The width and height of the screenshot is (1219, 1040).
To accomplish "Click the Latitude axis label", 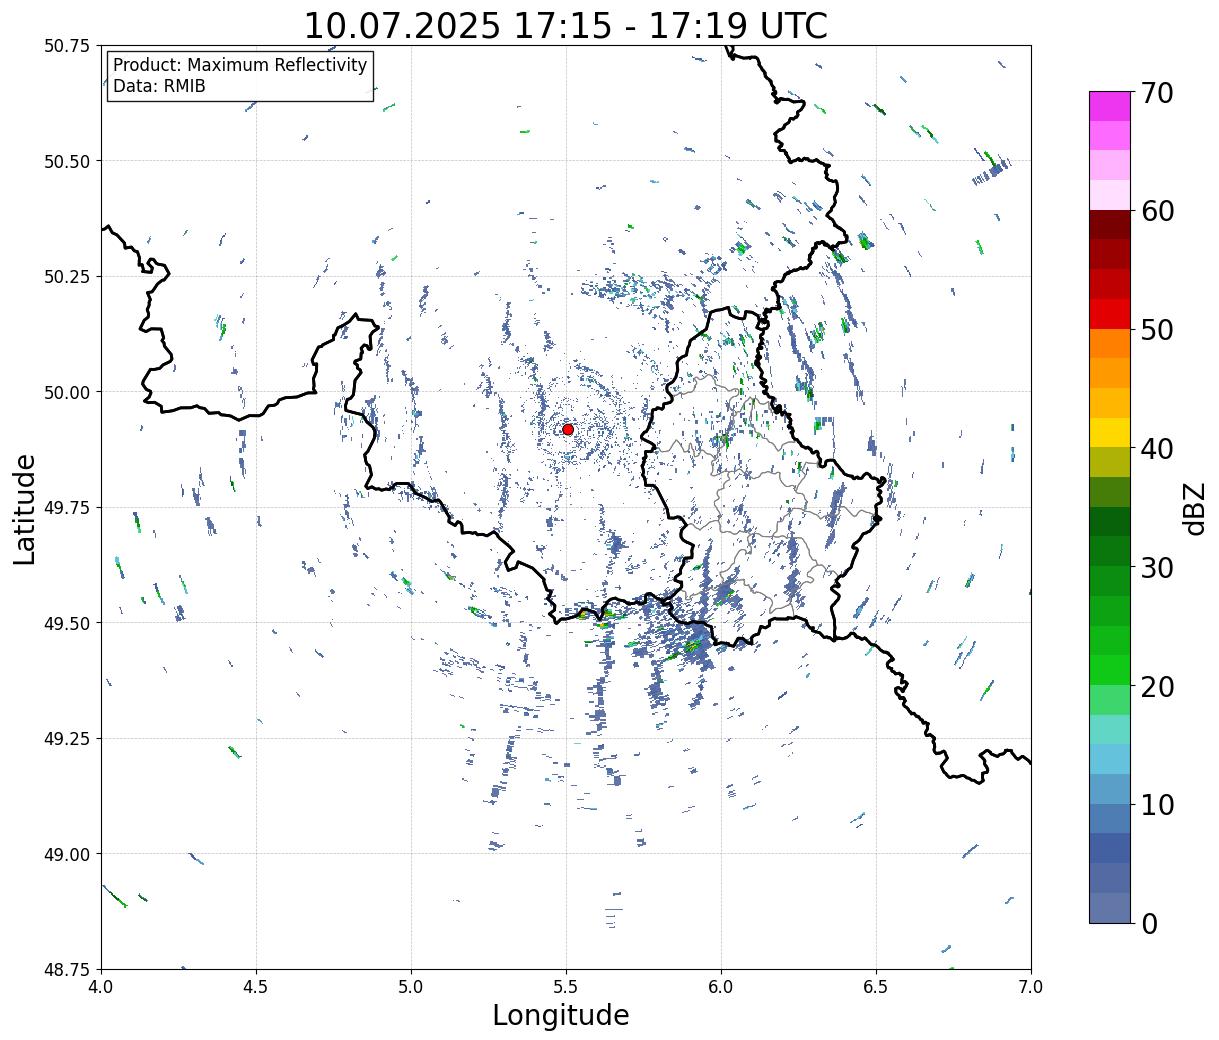I will coord(25,508).
